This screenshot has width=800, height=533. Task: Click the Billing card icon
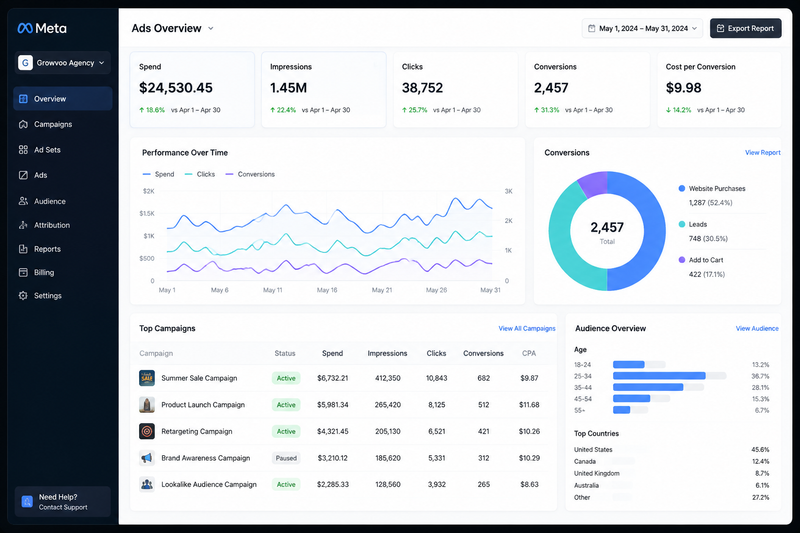click(23, 272)
